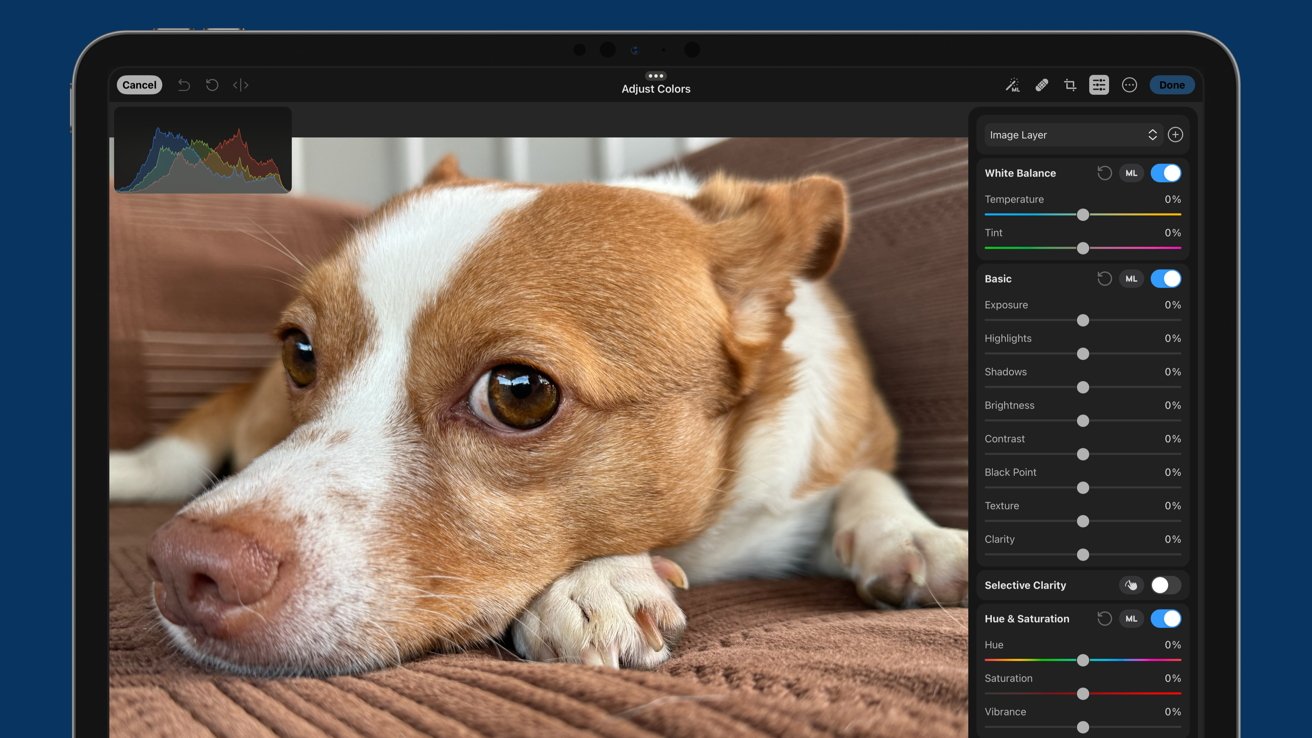Viewport: 1312px width, 738px height.
Task: Toggle split comparison view icon
Action: (241, 85)
